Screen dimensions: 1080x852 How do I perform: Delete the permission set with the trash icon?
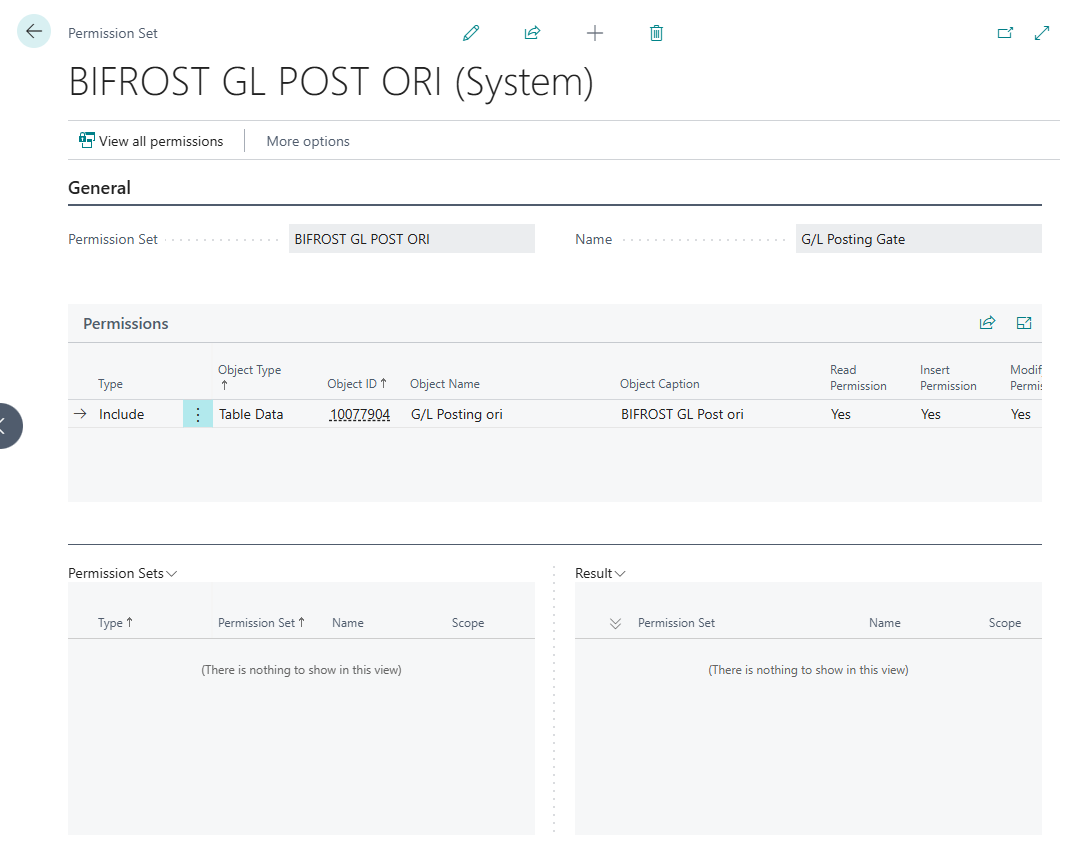(656, 33)
